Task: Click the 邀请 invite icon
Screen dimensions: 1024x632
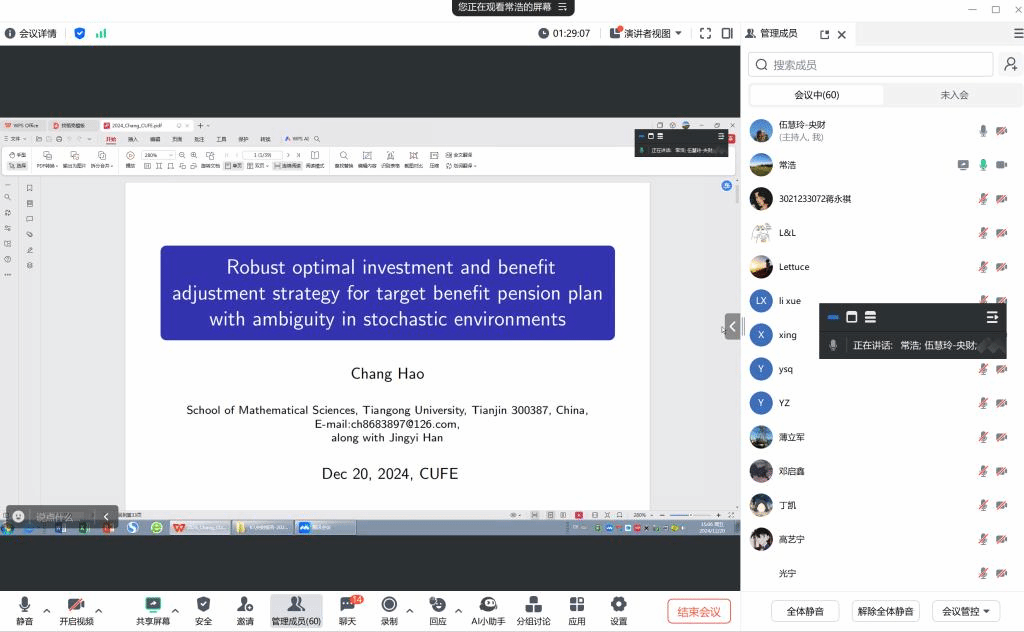Action: pyautogui.click(x=245, y=605)
